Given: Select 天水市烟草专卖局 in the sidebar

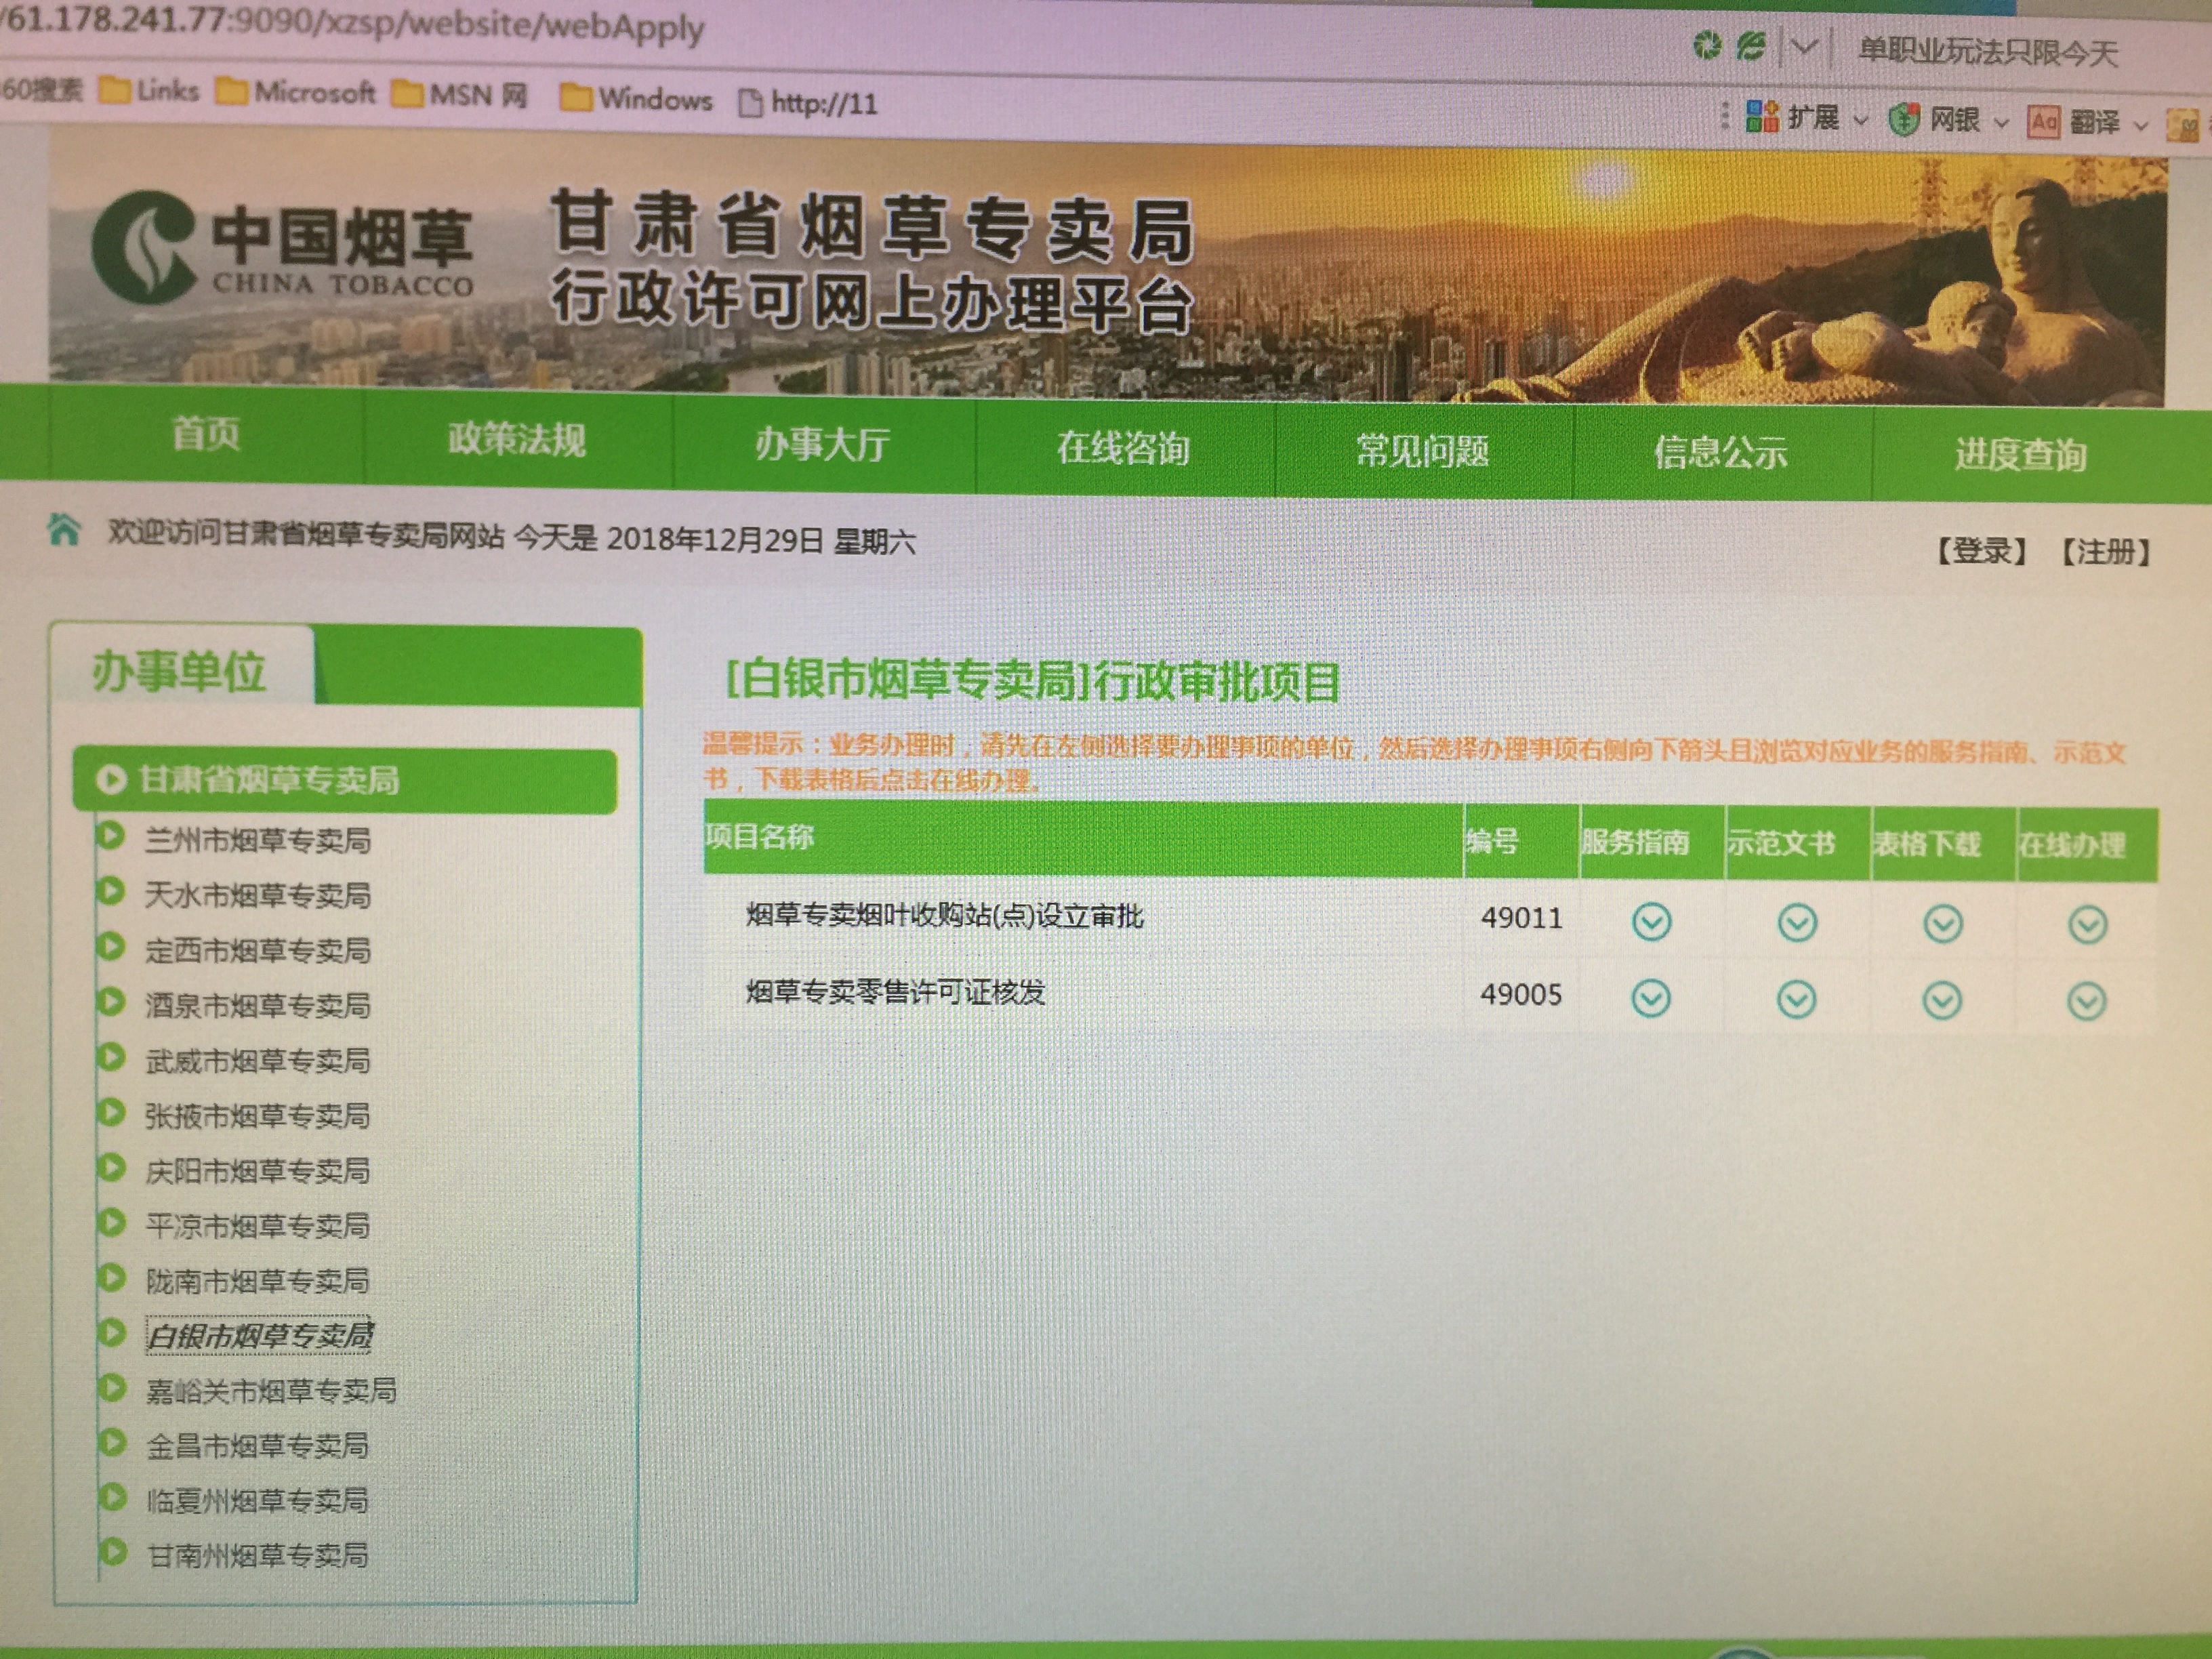Looking at the screenshot, I should [x=257, y=894].
